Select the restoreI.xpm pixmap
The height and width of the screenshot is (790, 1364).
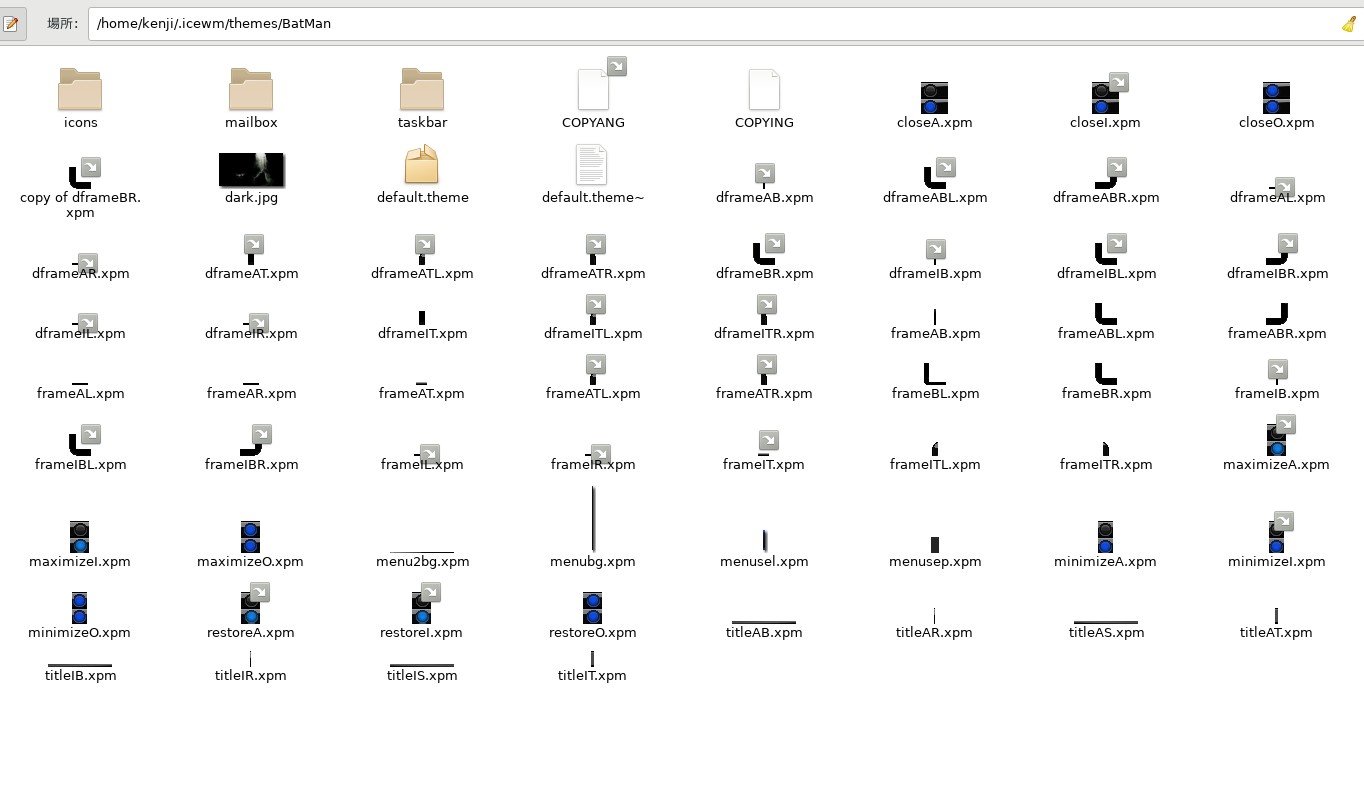click(x=422, y=605)
